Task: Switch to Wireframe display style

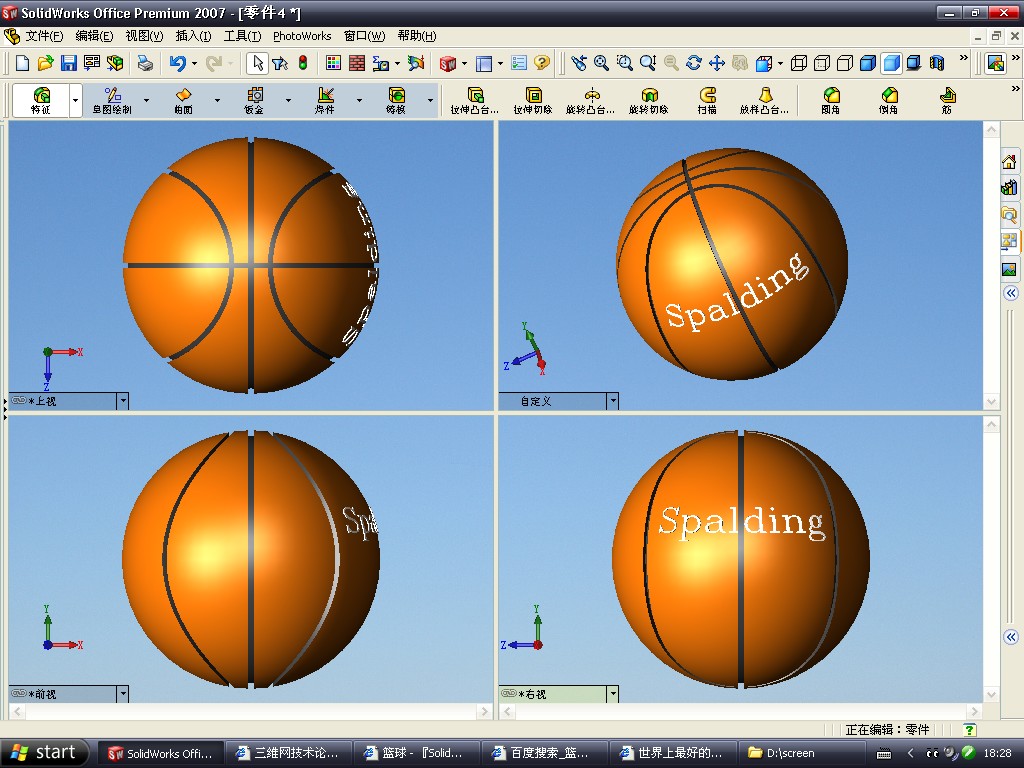Action: pyautogui.click(x=799, y=63)
